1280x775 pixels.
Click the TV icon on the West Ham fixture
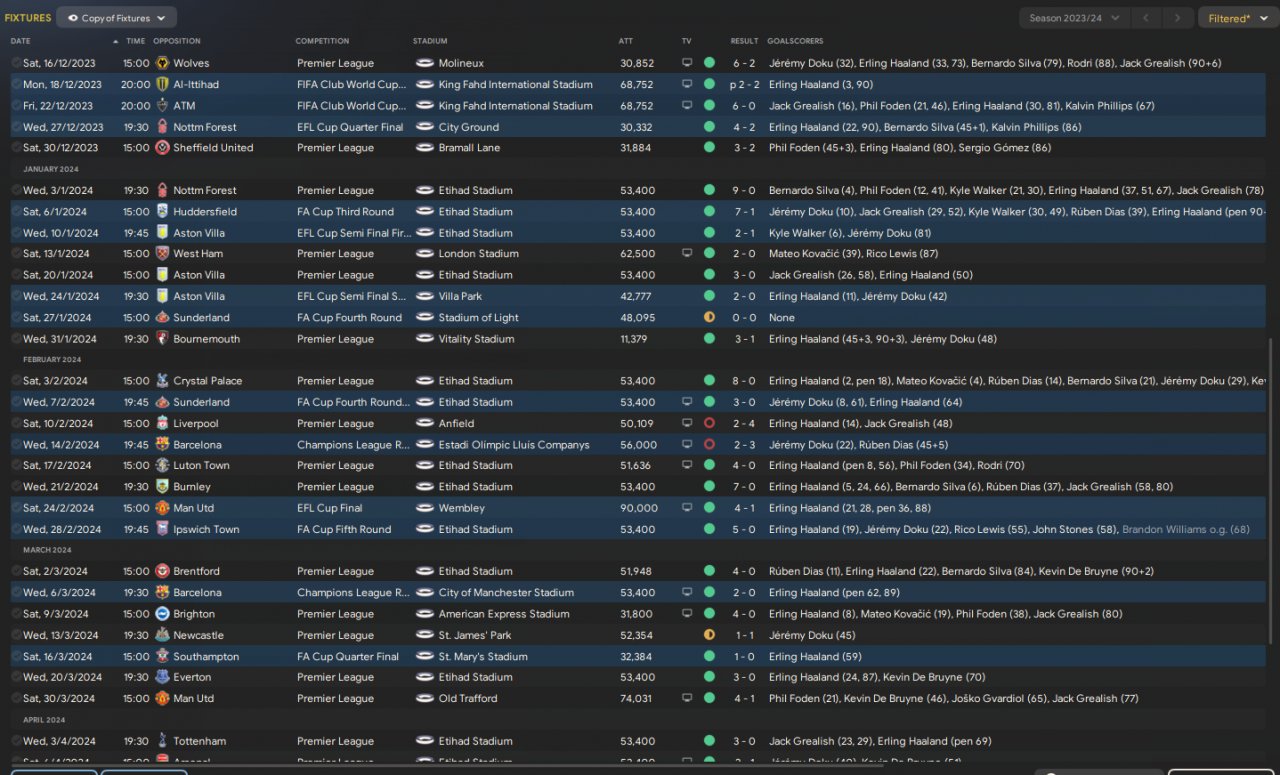click(x=687, y=254)
